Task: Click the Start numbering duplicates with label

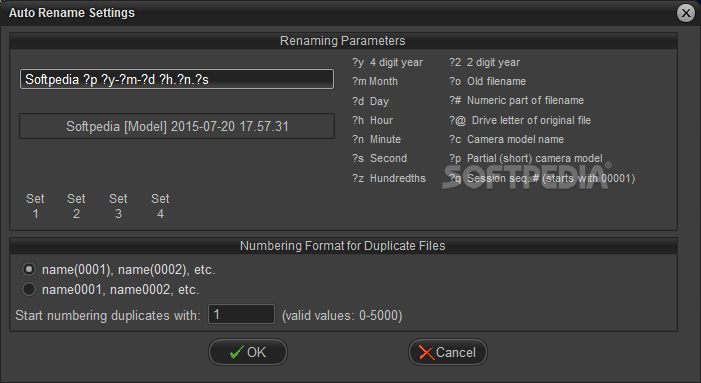Action: [108, 316]
